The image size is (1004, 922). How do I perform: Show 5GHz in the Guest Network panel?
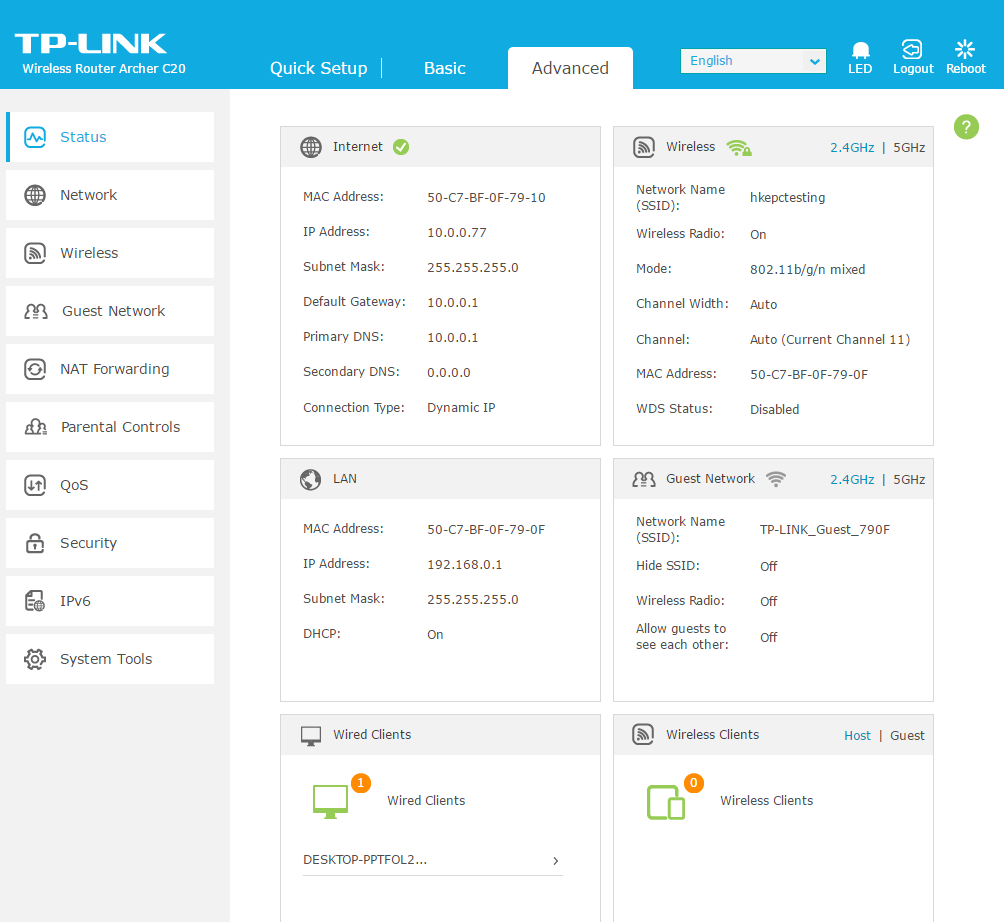(909, 480)
